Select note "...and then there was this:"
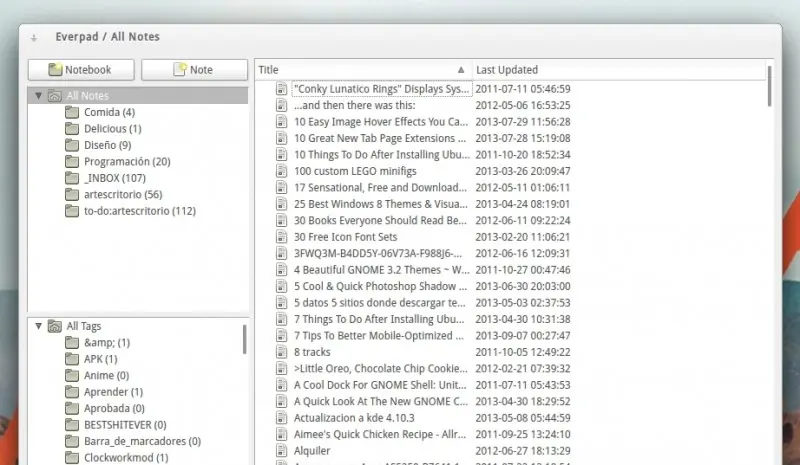This screenshot has height=465, width=800. [x=355, y=105]
